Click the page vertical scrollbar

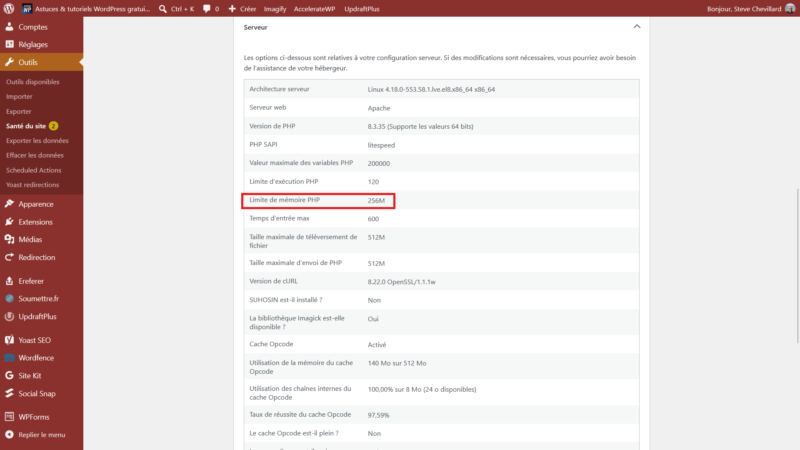797,265
